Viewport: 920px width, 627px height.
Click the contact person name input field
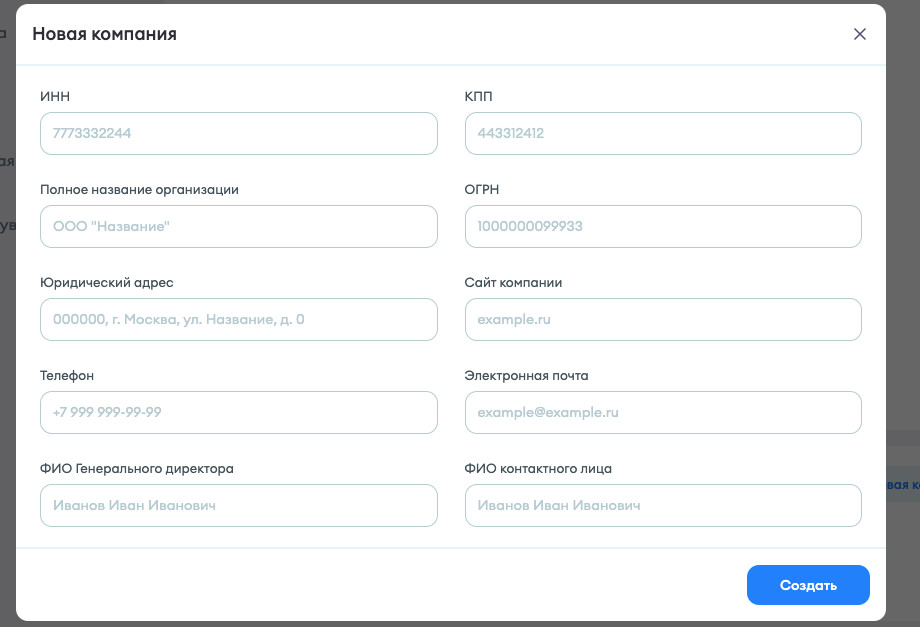[x=663, y=506]
